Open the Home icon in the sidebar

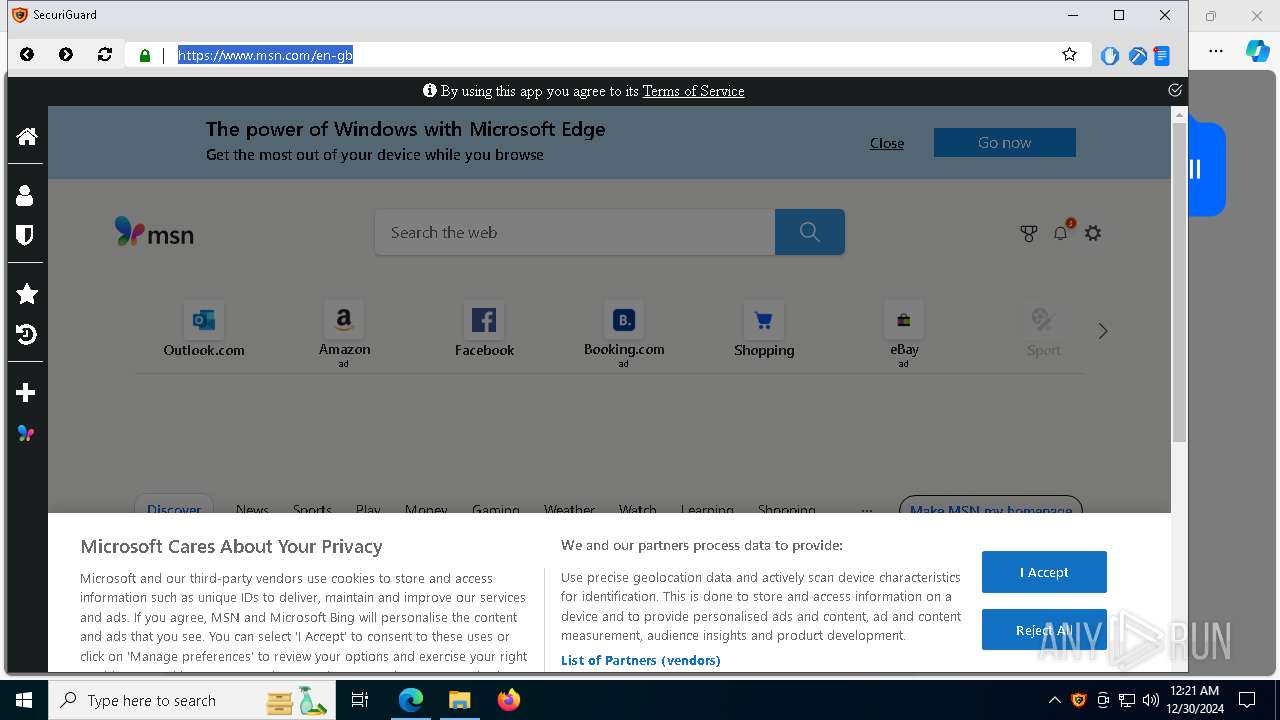pyautogui.click(x=27, y=136)
